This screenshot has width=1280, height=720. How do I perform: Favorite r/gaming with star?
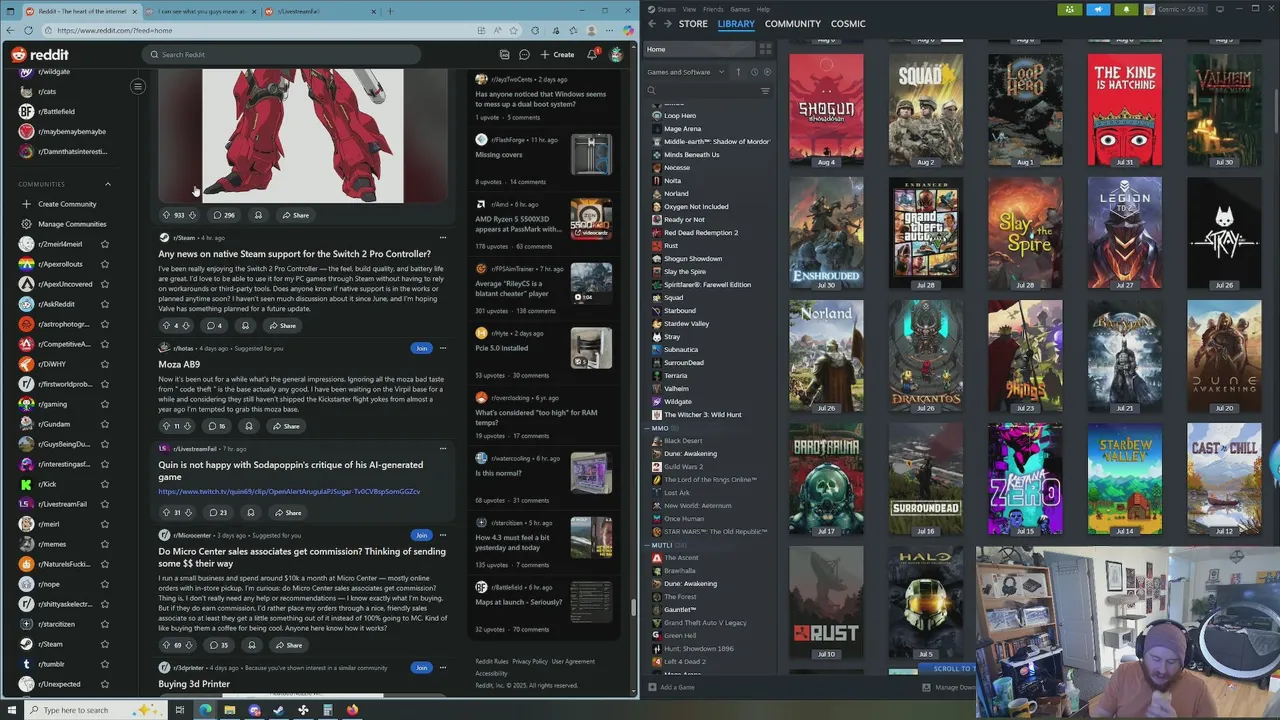[x=104, y=404]
